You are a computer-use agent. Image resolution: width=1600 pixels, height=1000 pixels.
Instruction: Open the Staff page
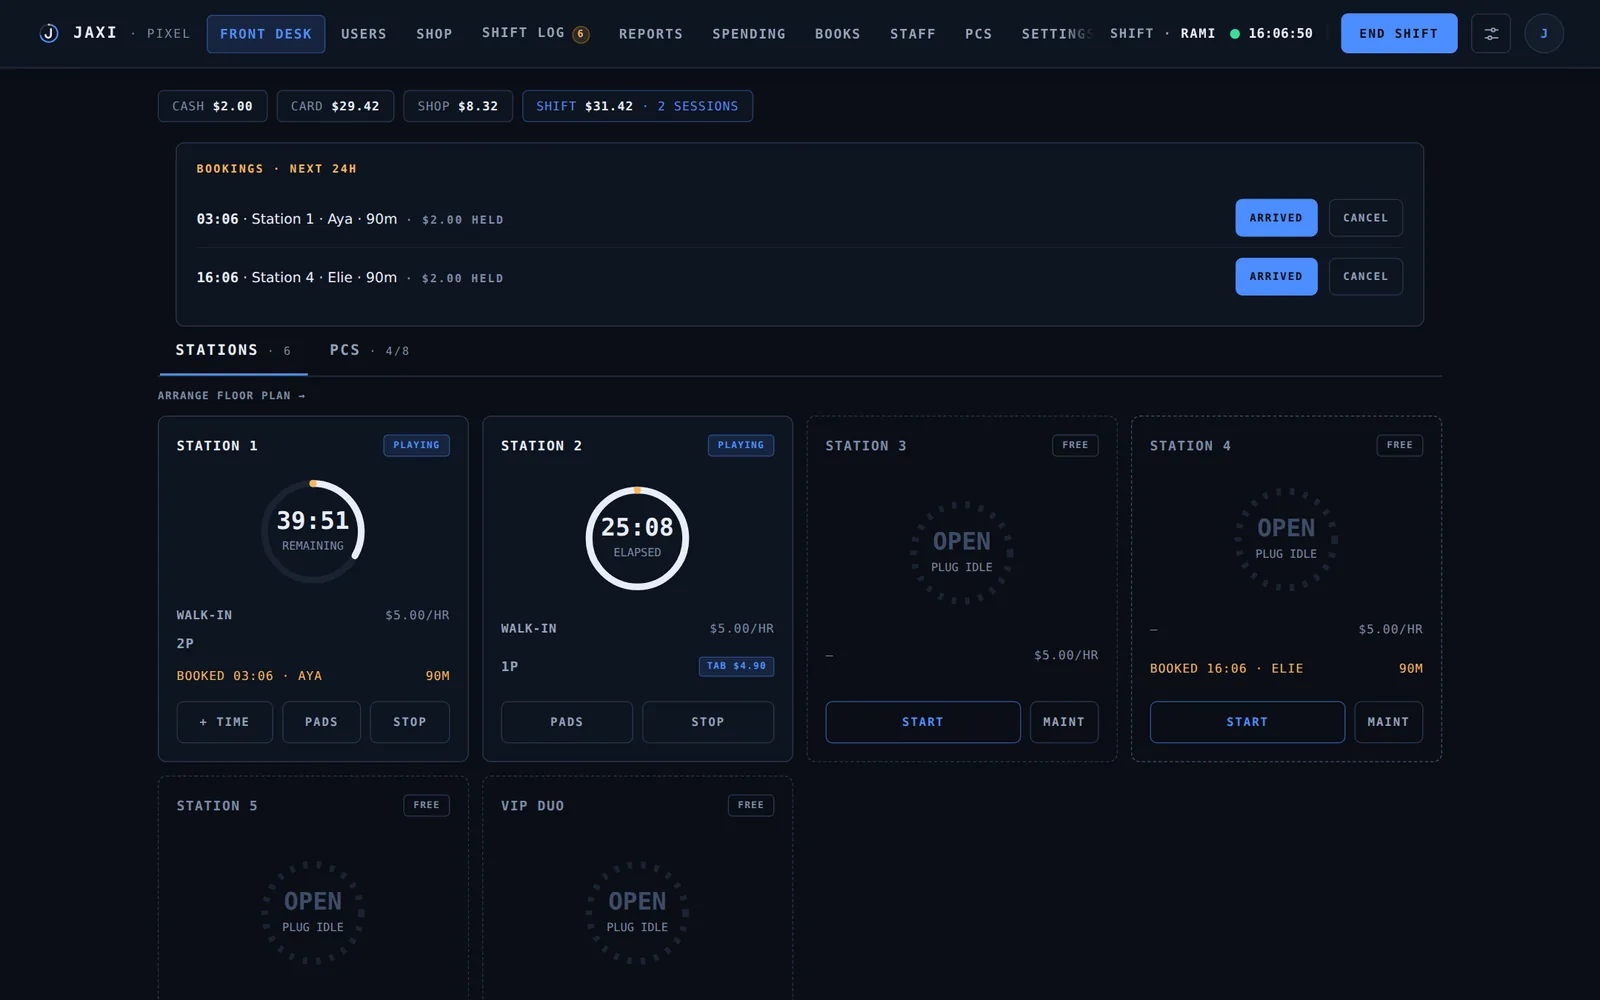(x=912, y=34)
